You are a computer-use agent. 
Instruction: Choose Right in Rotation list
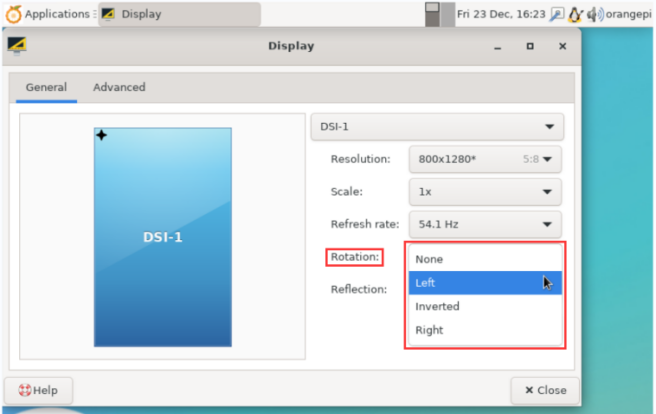(485, 330)
